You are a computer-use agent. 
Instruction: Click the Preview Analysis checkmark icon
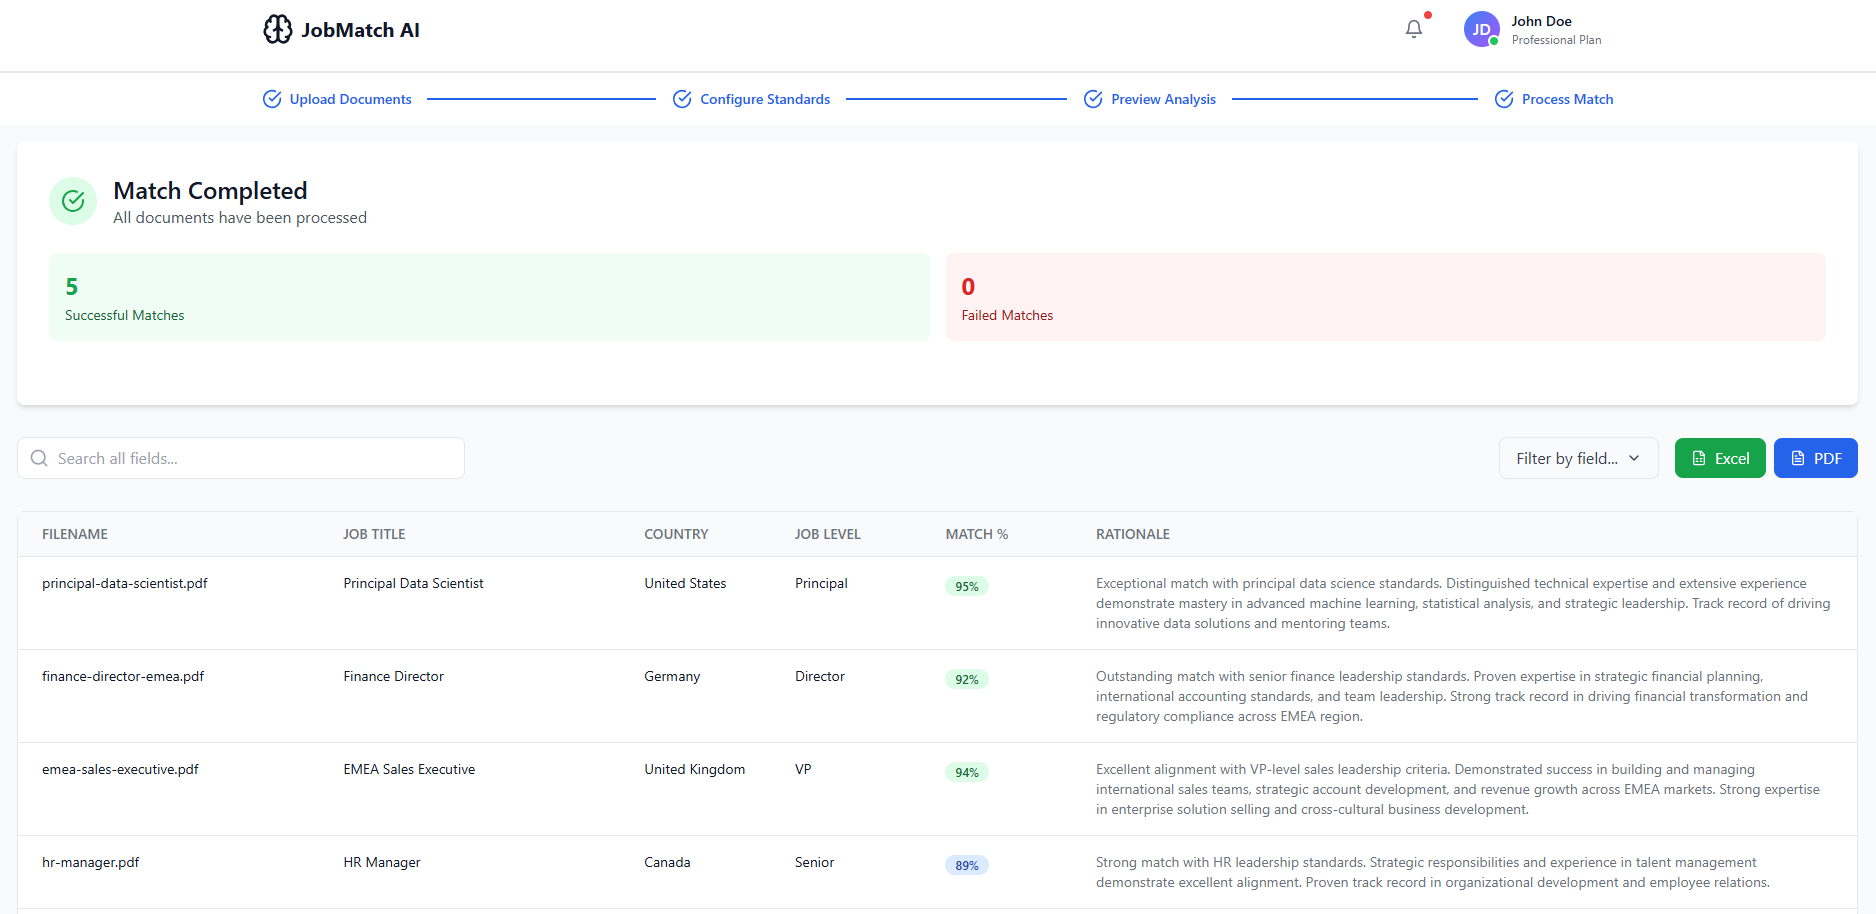click(1093, 99)
